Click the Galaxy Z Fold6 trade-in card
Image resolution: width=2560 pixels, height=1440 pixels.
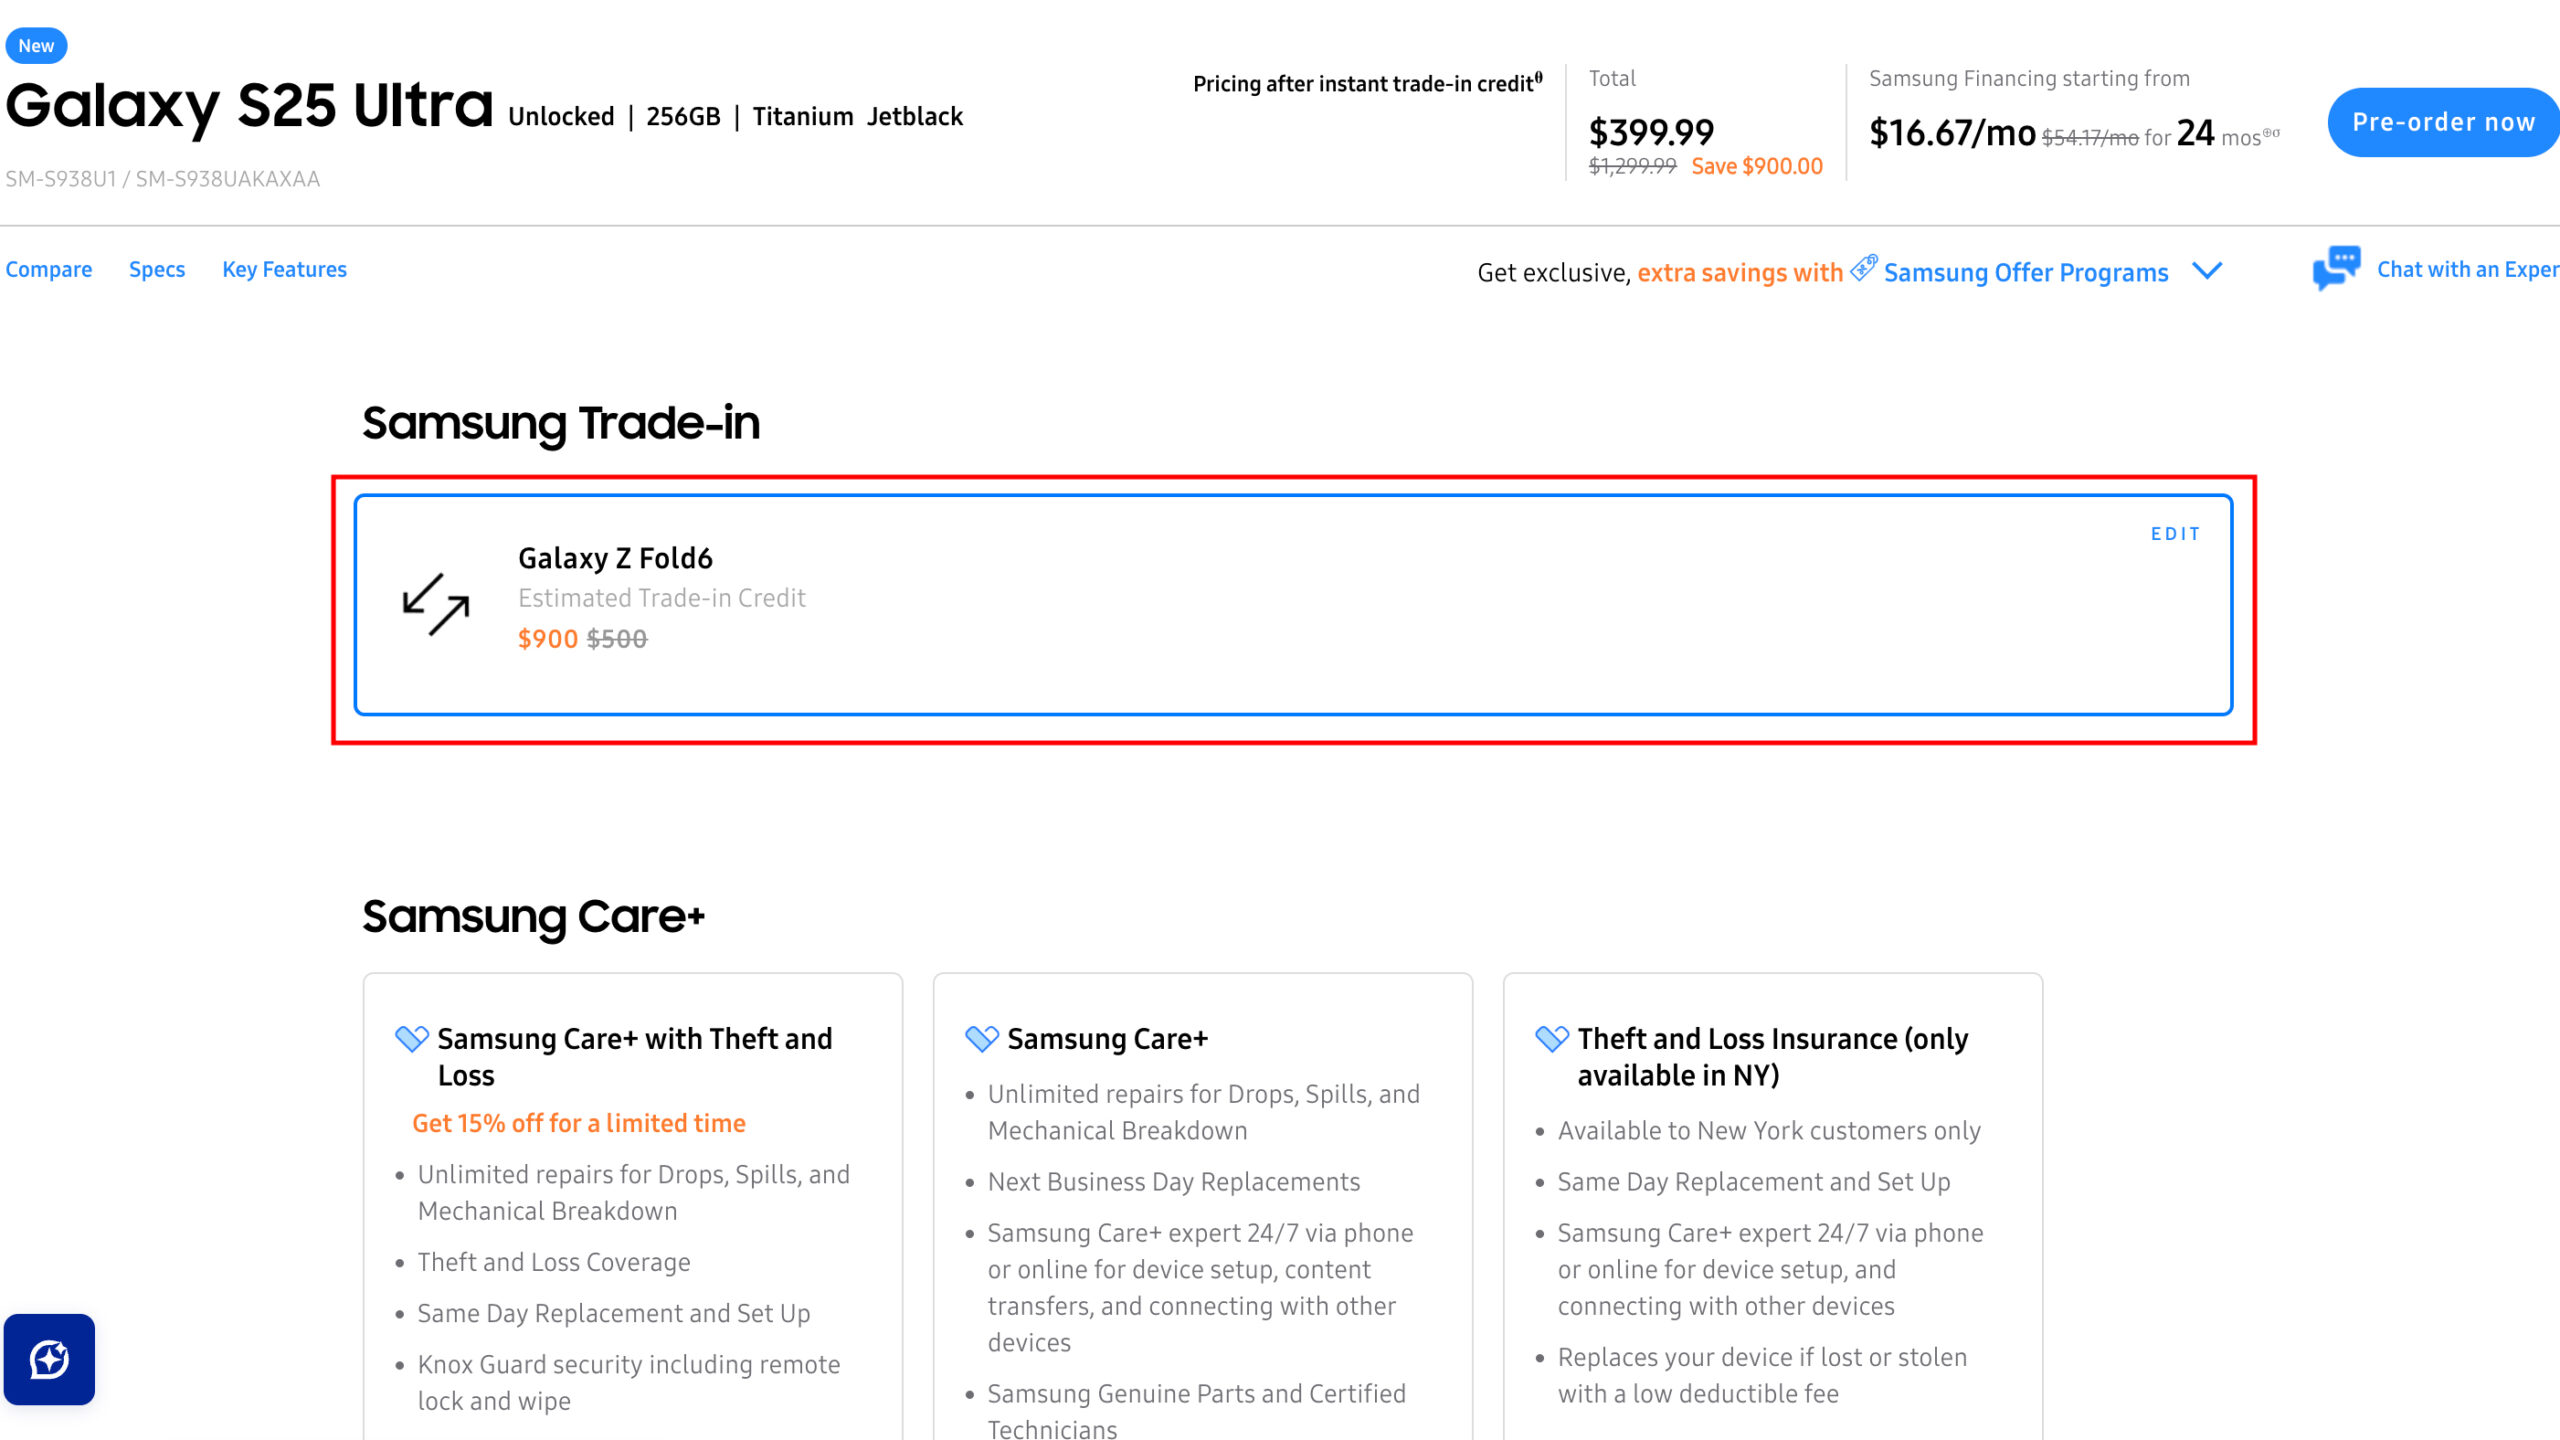(1292, 606)
